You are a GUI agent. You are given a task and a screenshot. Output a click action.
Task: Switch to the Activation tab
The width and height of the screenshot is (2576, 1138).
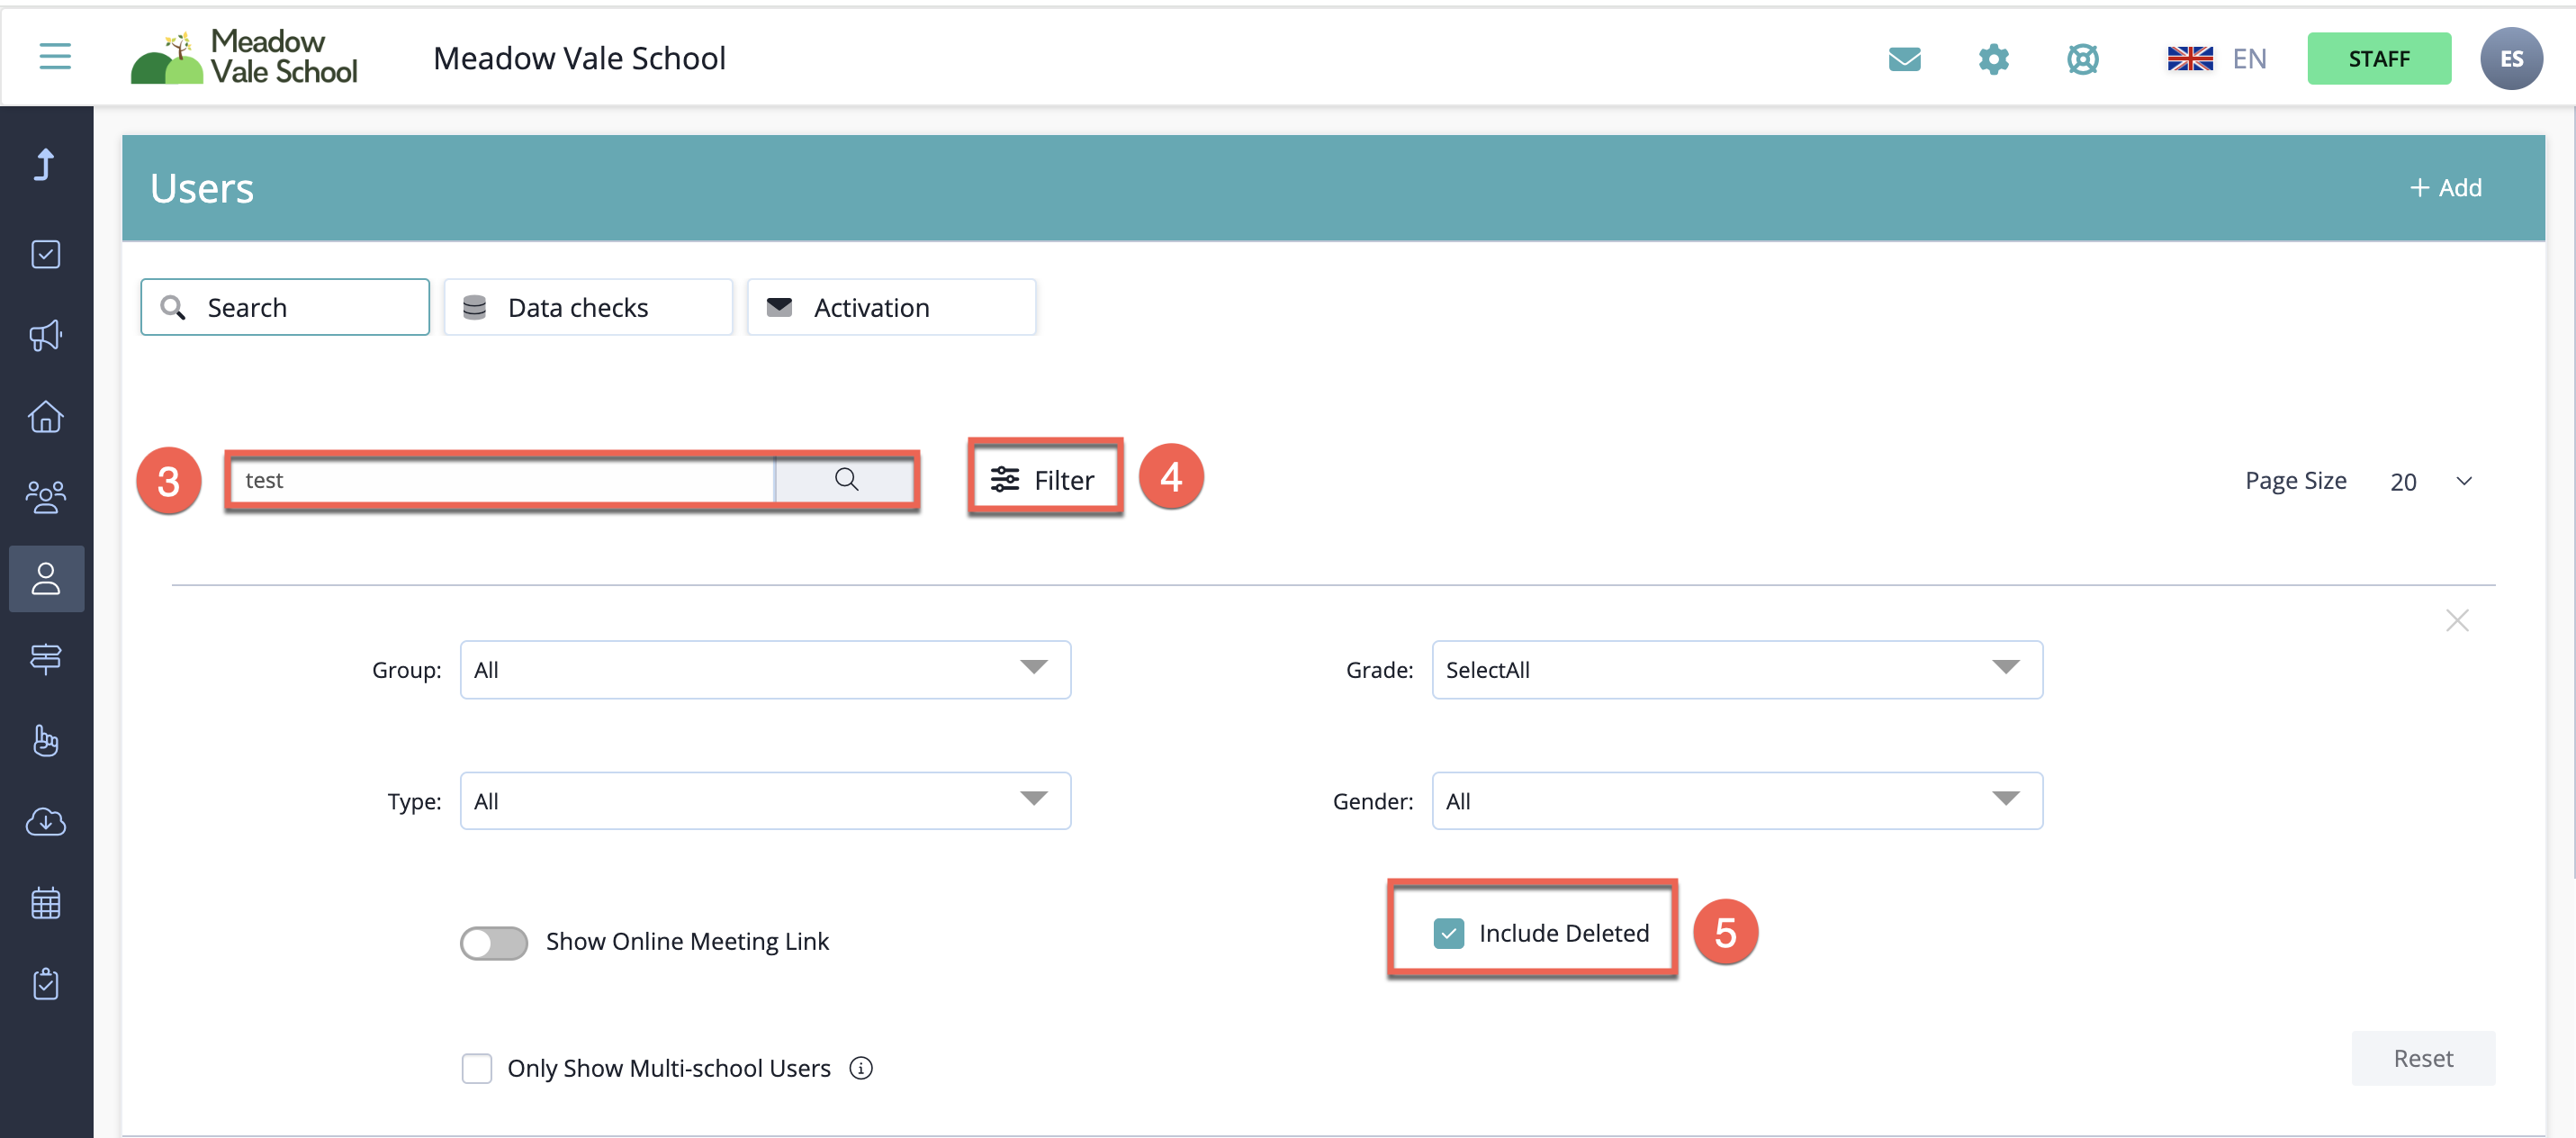pyautogui.click(x=890, y=308)
